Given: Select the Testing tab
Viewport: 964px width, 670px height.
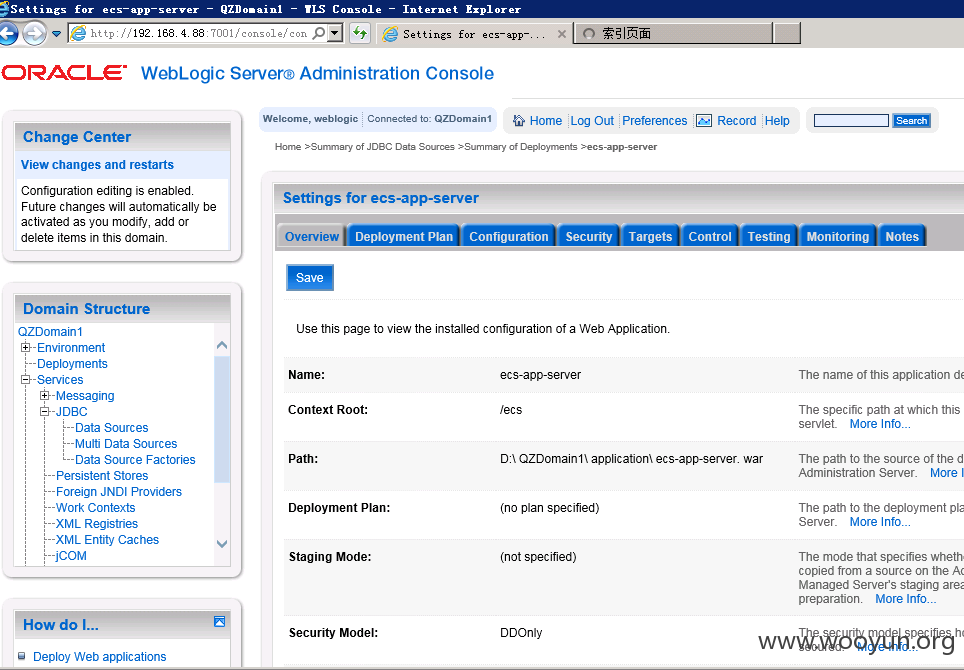Looking at the screenshot, I should 768,237.
